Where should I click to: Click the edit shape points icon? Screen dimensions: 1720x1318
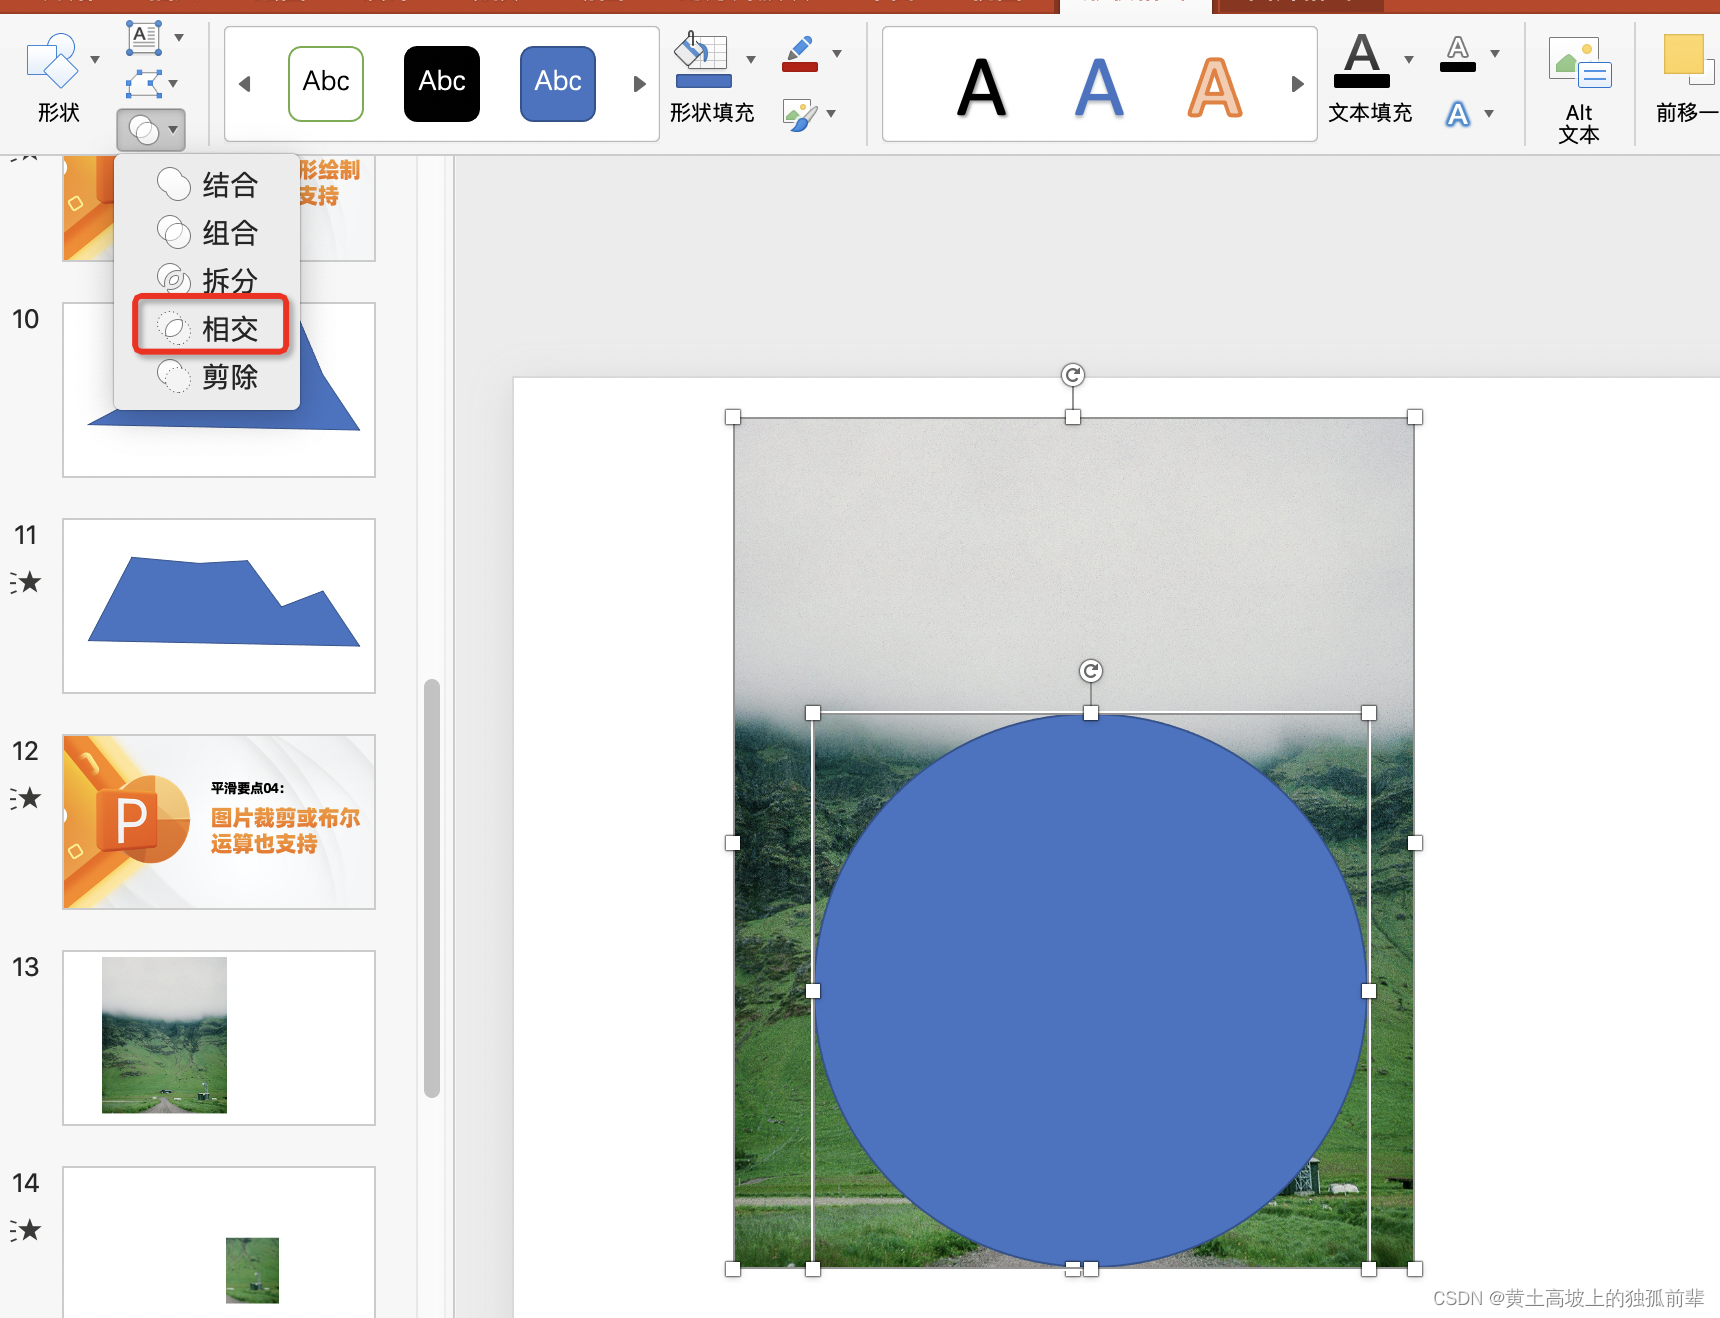click(x=144, y=83)
